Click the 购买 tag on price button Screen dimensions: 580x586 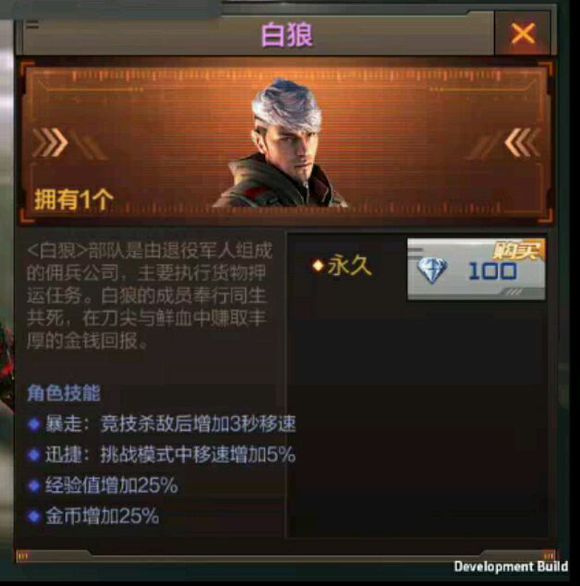click(x=518, y=250)
